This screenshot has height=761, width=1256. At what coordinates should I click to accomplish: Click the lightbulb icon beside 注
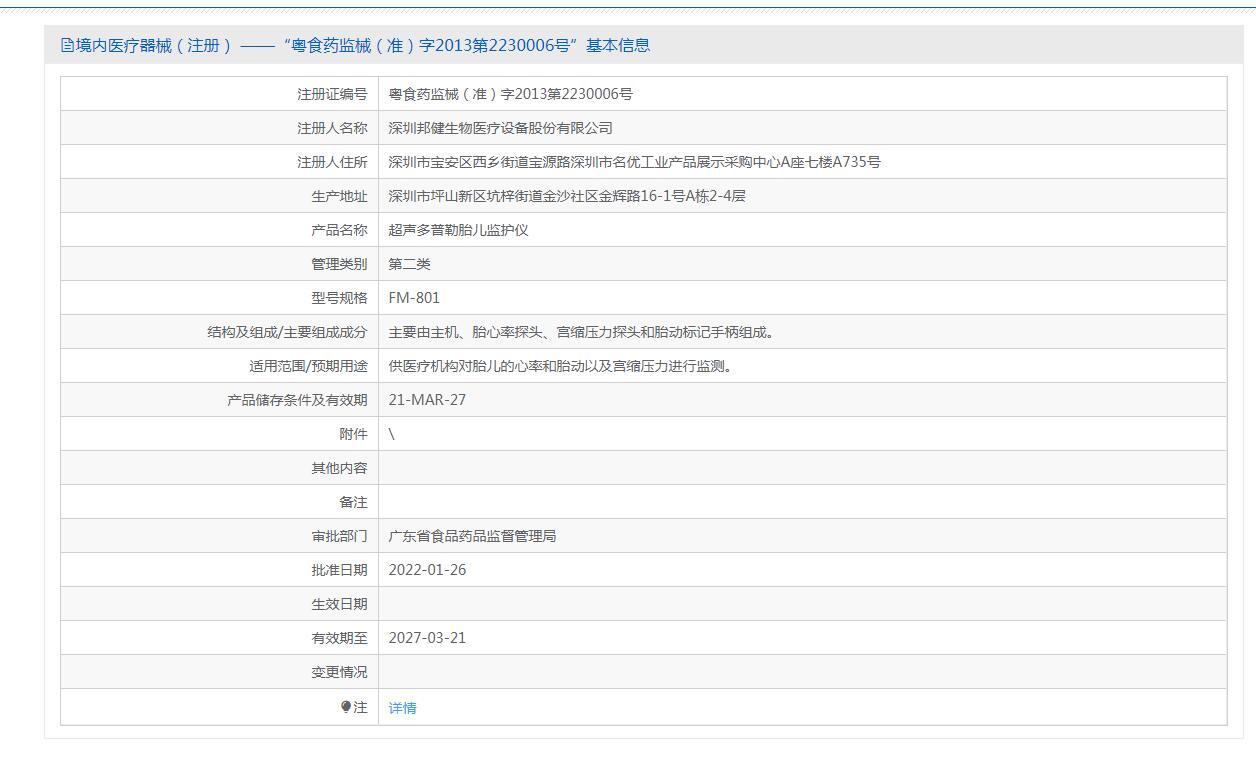point(346,707)
